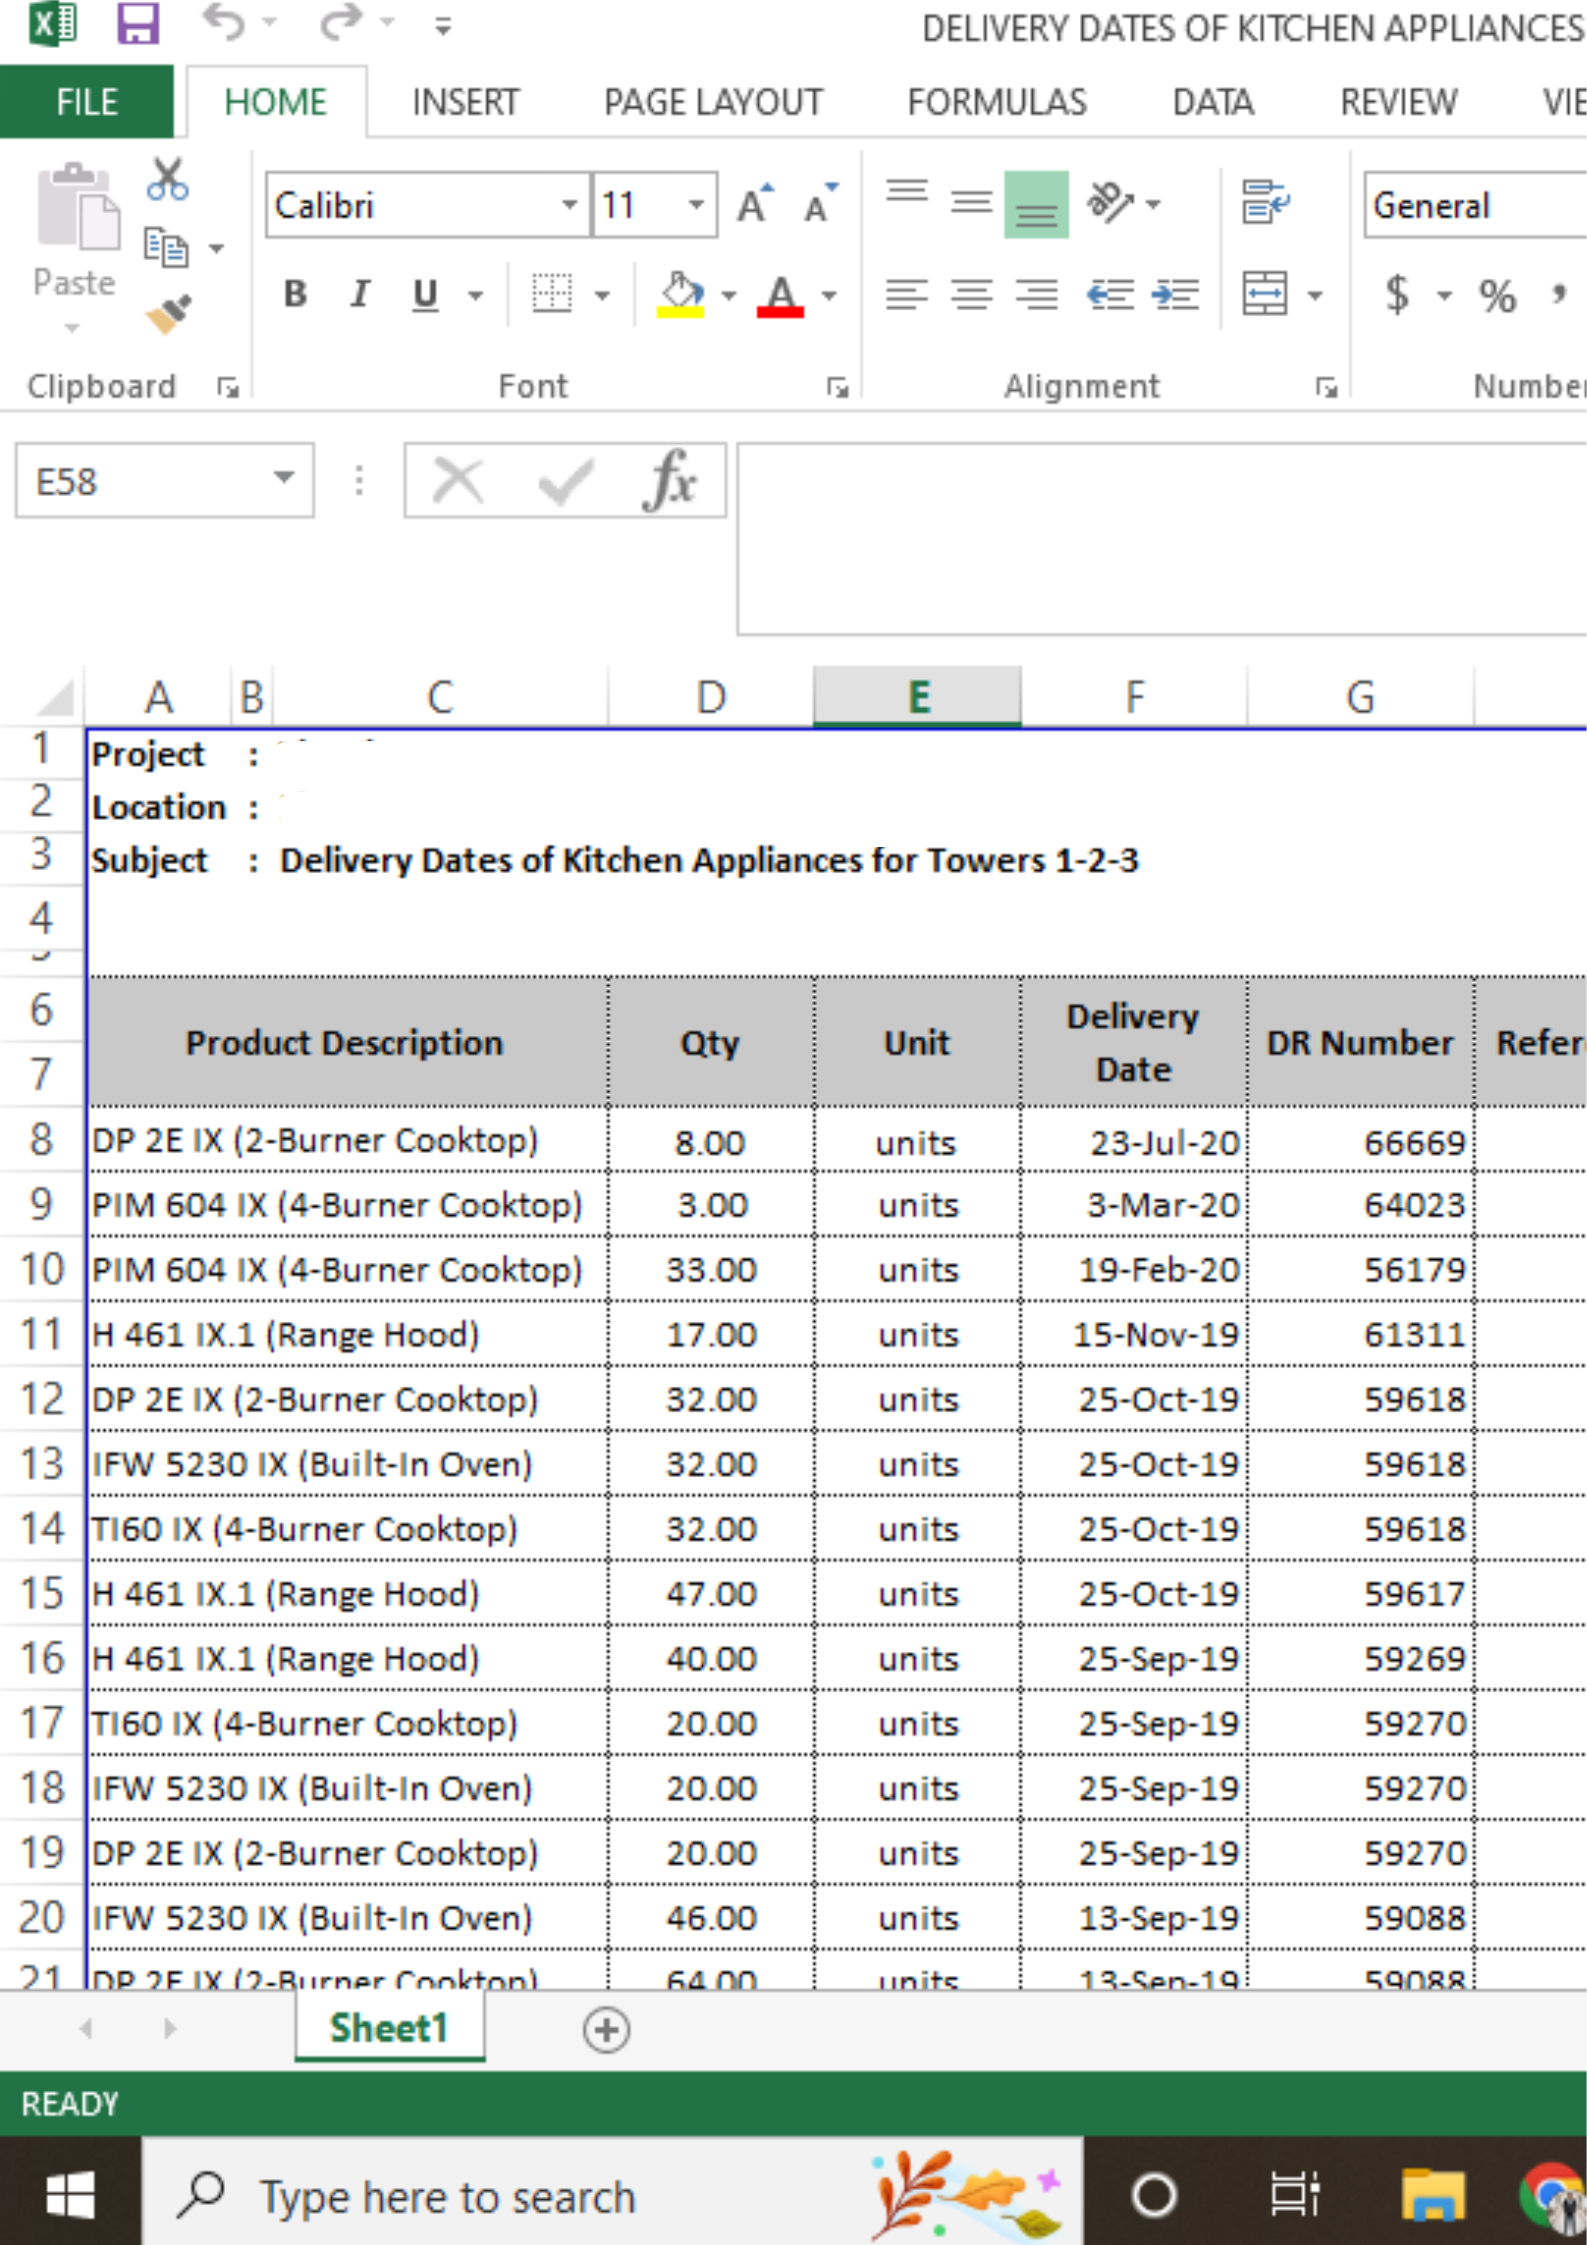
Task: Apply borders with the Borders icon
Action: point(552,295)
